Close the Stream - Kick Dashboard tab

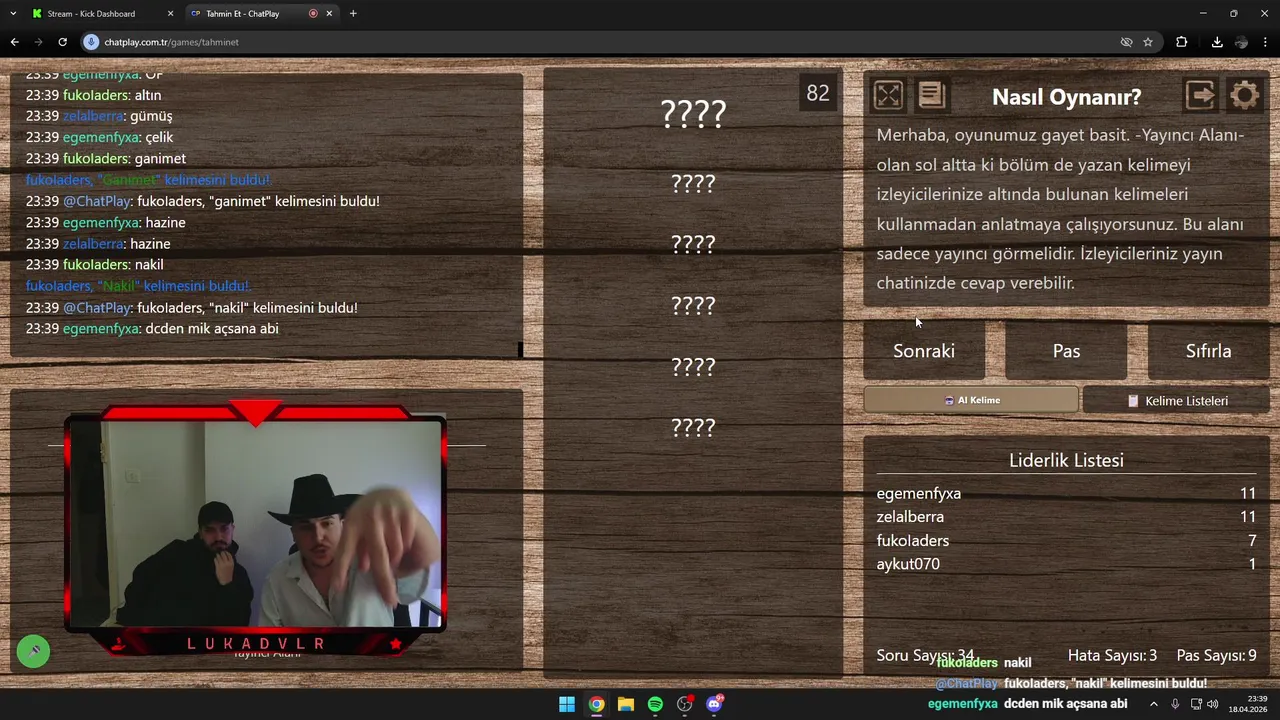(170, 13)
